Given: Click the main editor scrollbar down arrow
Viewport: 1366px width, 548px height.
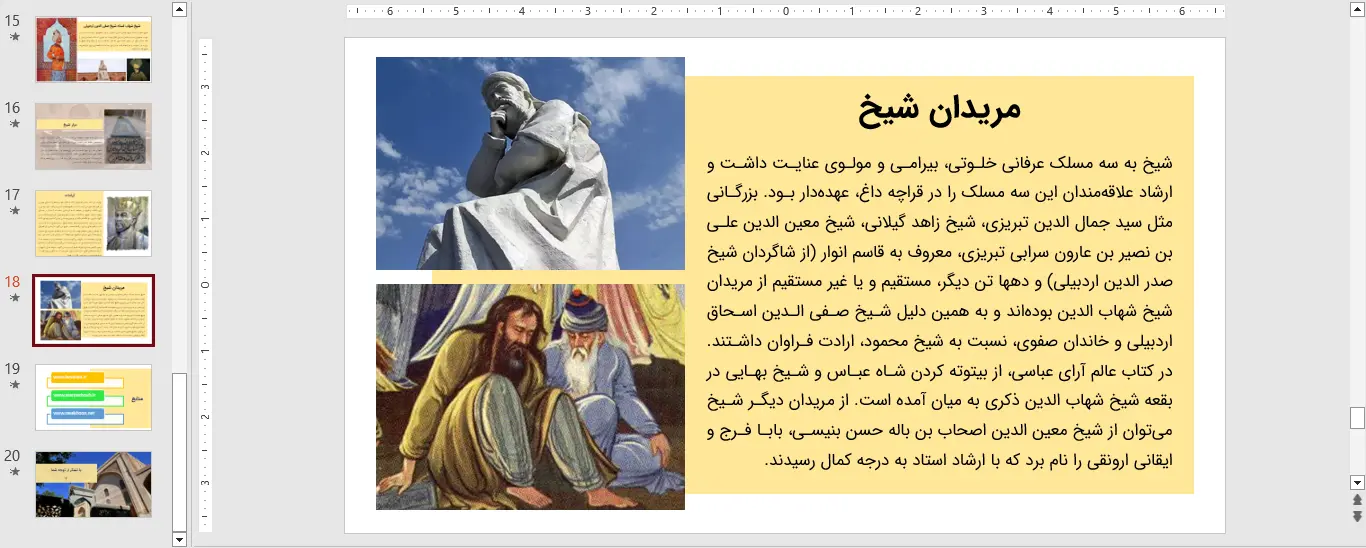Looking at the screenshot, I should 1357,482.
